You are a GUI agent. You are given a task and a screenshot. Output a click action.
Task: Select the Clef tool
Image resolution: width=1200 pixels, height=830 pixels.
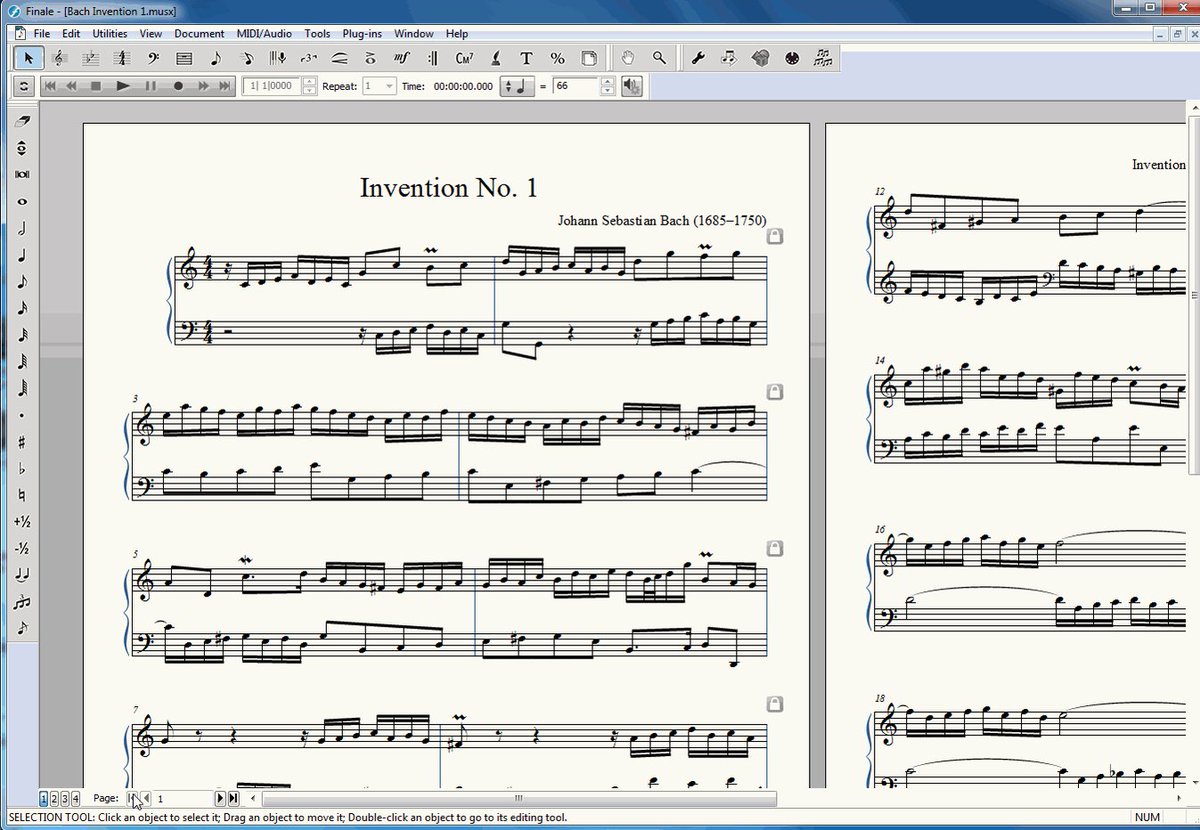(x=153, y=58)
